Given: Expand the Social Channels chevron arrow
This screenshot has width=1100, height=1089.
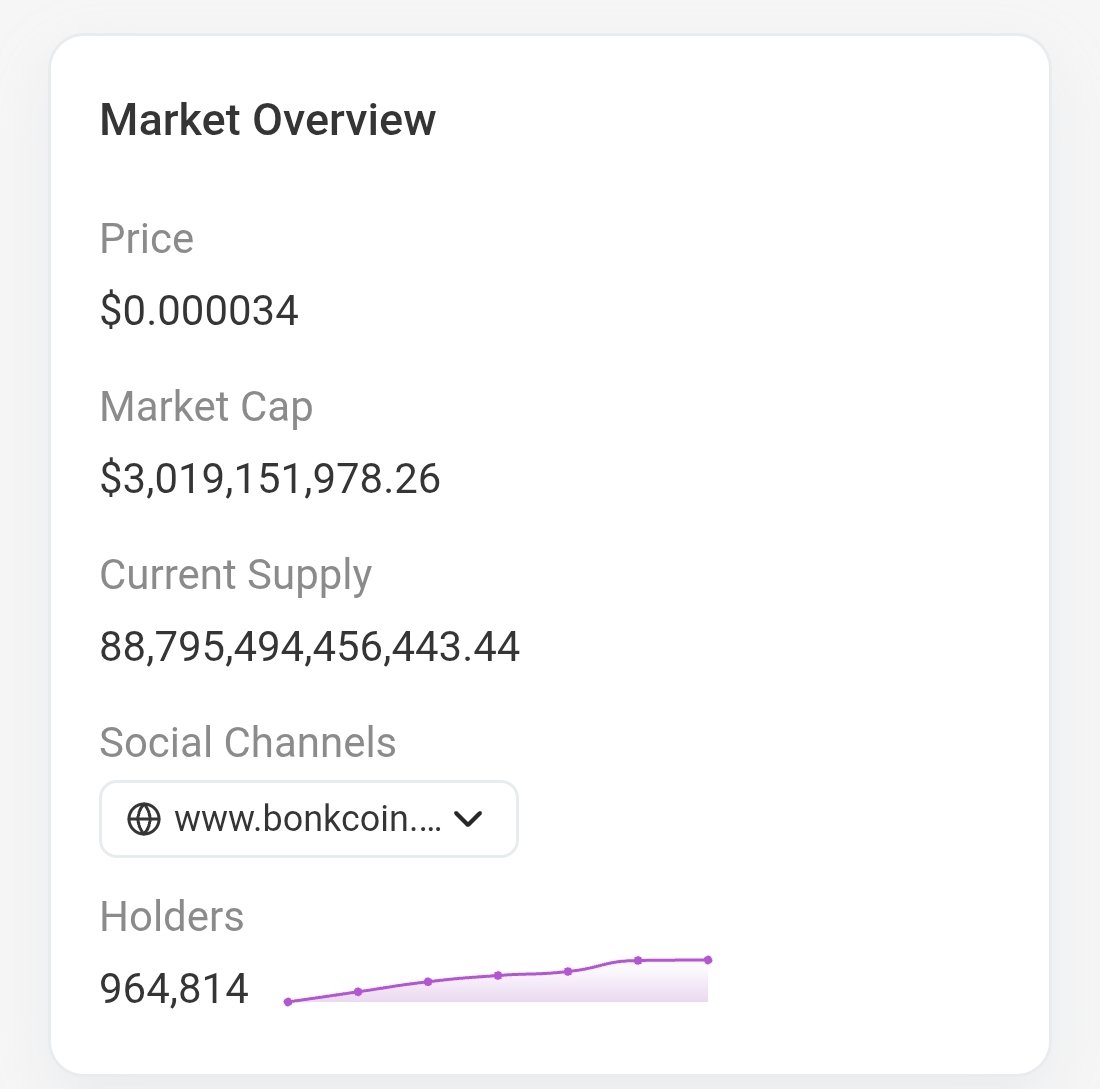Looking at the screenshot, I should click(468, 819).
